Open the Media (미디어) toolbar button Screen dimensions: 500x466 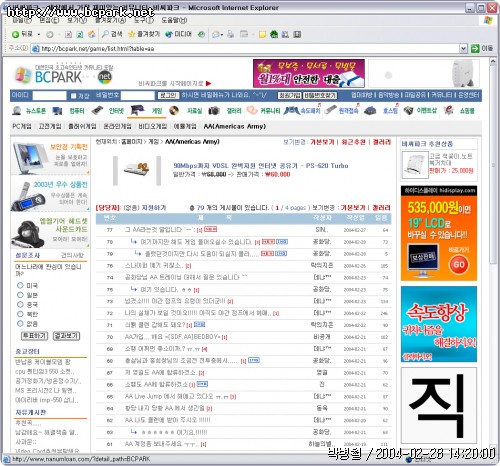pyautogui.click(x=179, y=34)
